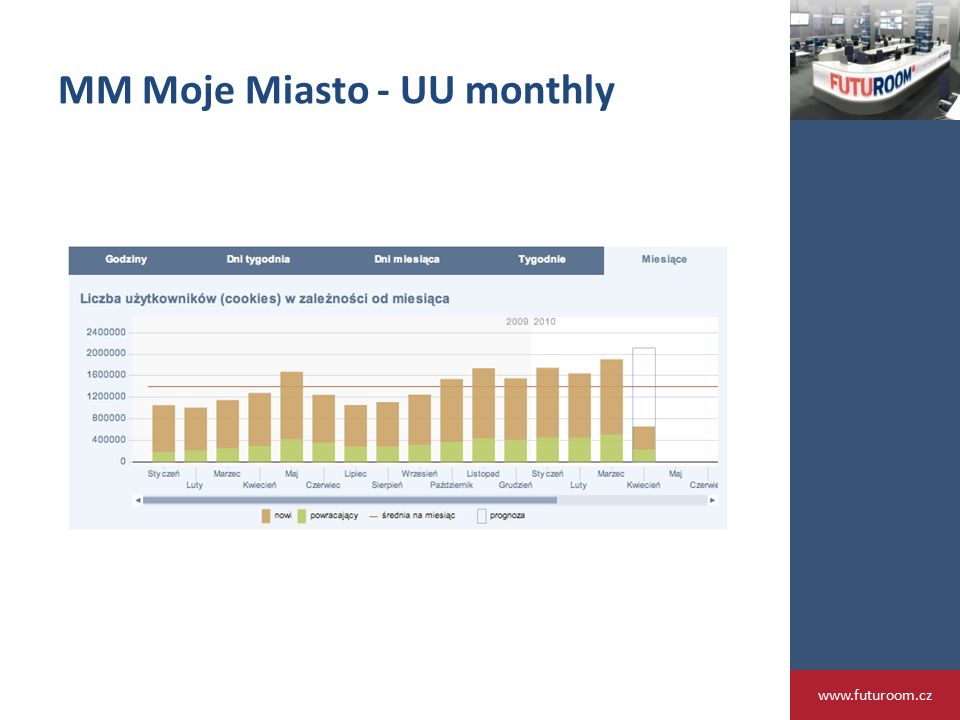The image size is (960, 720).
Task: Click the Lipiec month label
Action: tap(355, 473)
